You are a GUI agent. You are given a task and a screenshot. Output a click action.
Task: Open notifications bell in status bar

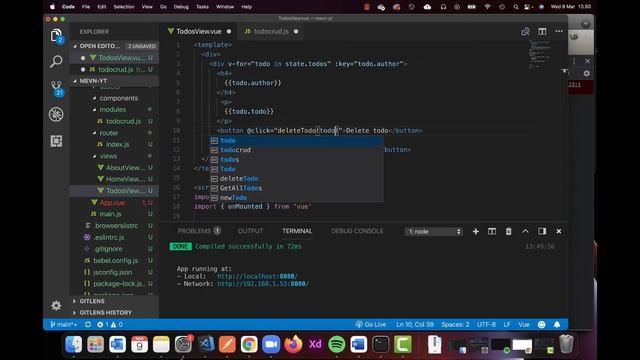click(557, 324)
